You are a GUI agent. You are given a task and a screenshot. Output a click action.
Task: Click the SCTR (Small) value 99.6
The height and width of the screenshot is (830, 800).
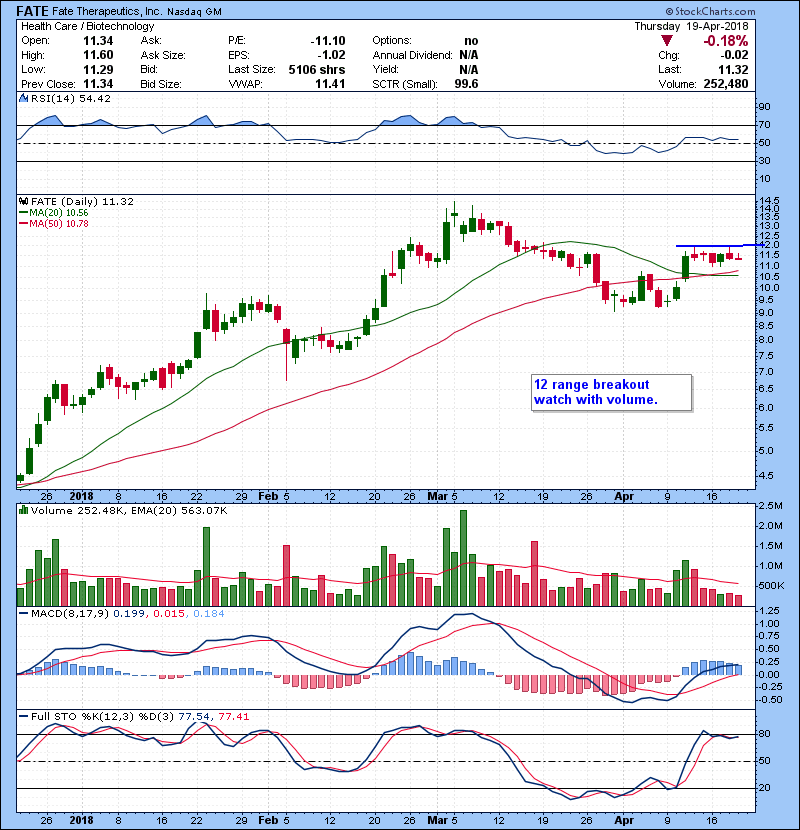click(x=466, y=84)
